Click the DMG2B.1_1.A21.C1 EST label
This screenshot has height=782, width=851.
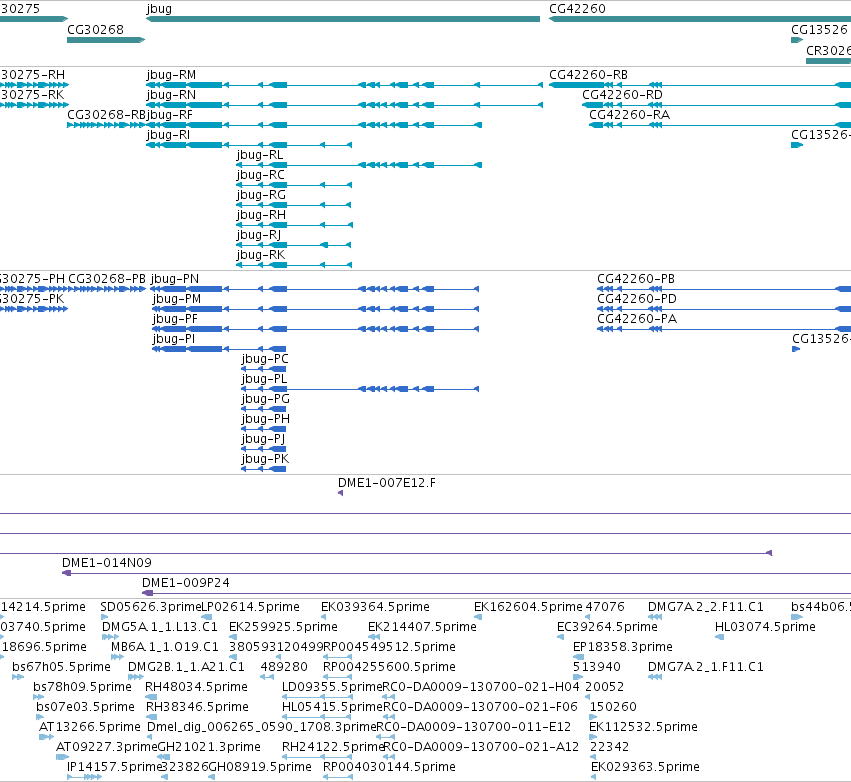click(x=186, y=667)
